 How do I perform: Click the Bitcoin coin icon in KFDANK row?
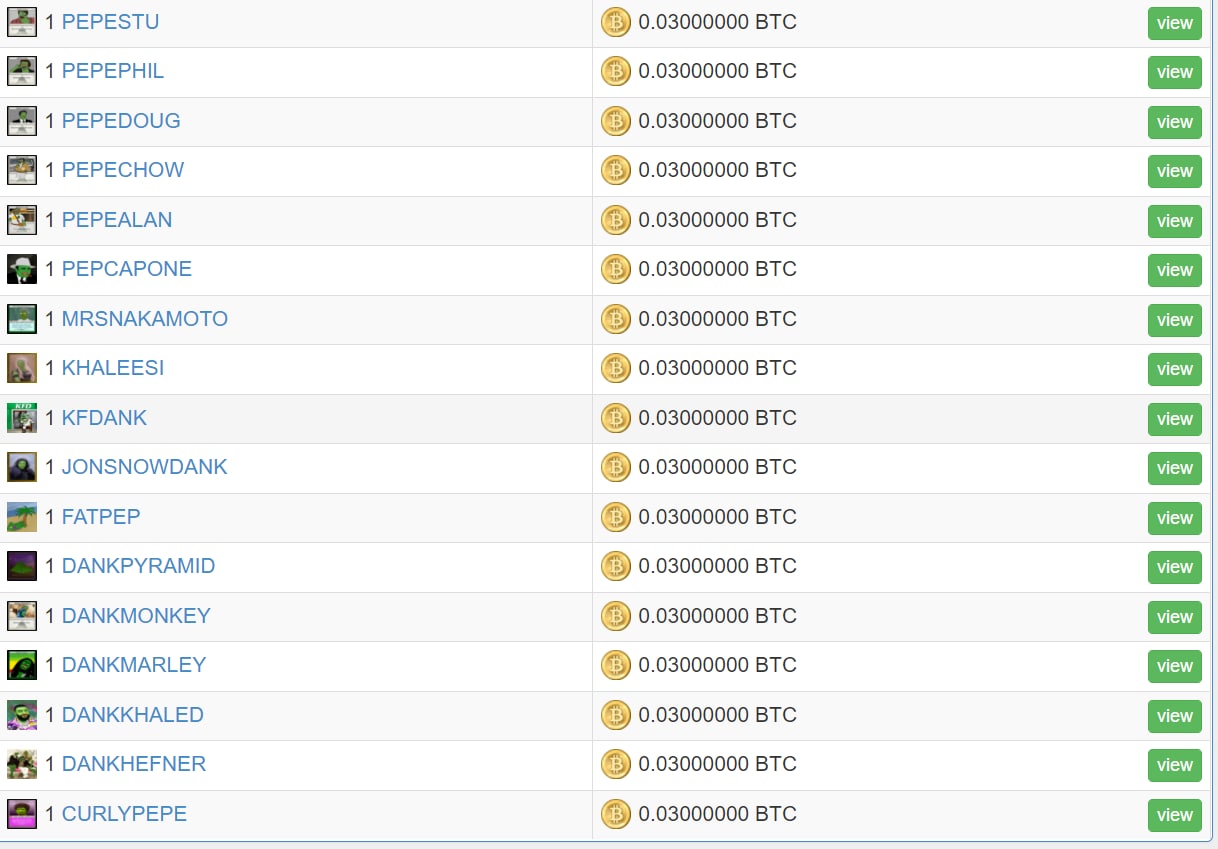(616, 418)
